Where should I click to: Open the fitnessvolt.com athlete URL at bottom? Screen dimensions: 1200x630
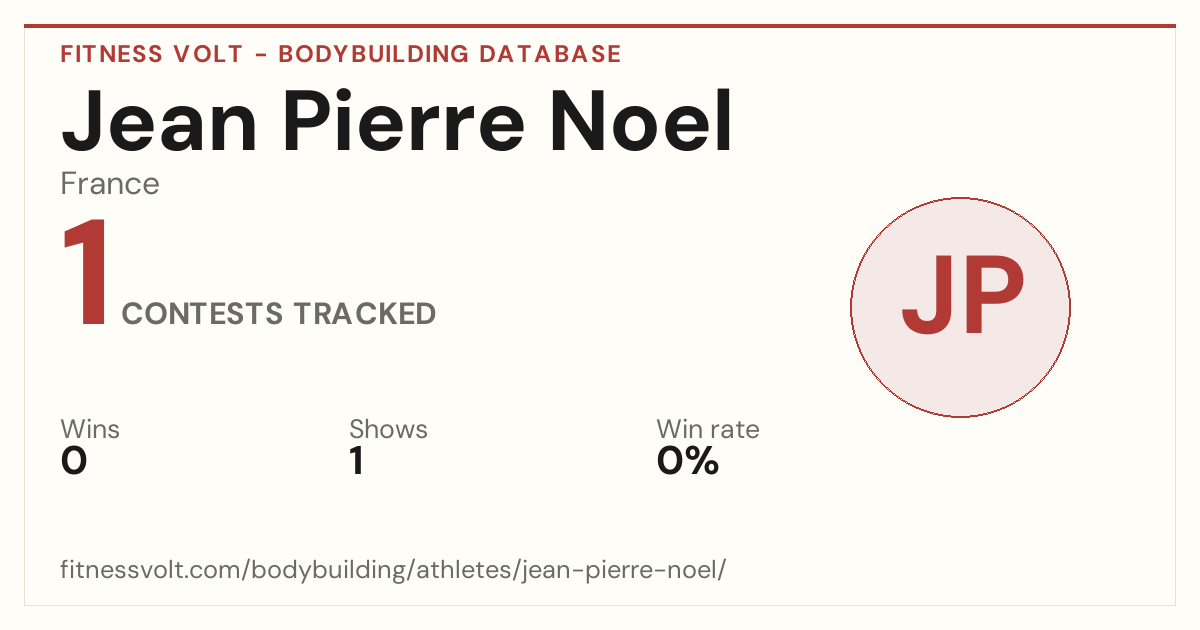click(394, 571)
